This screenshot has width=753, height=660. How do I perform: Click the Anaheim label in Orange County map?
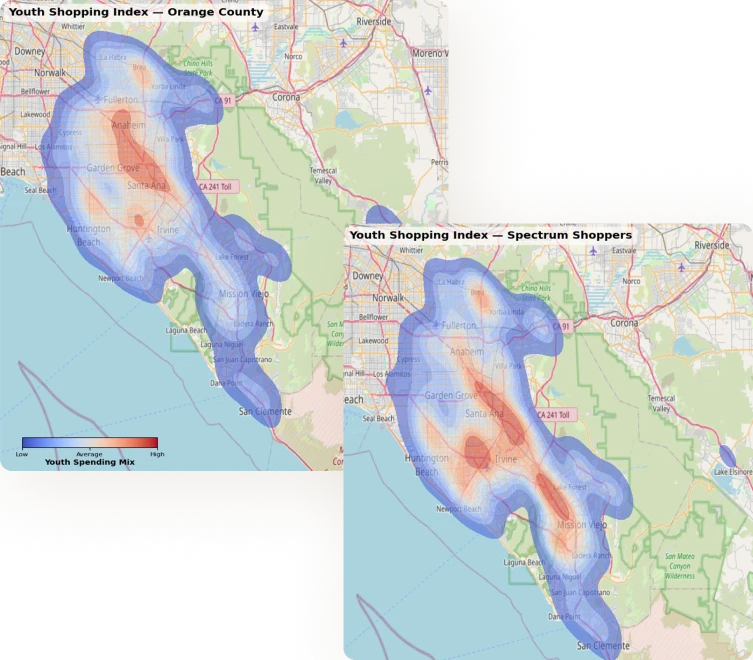pyautogui.click(x=129, y=125)
